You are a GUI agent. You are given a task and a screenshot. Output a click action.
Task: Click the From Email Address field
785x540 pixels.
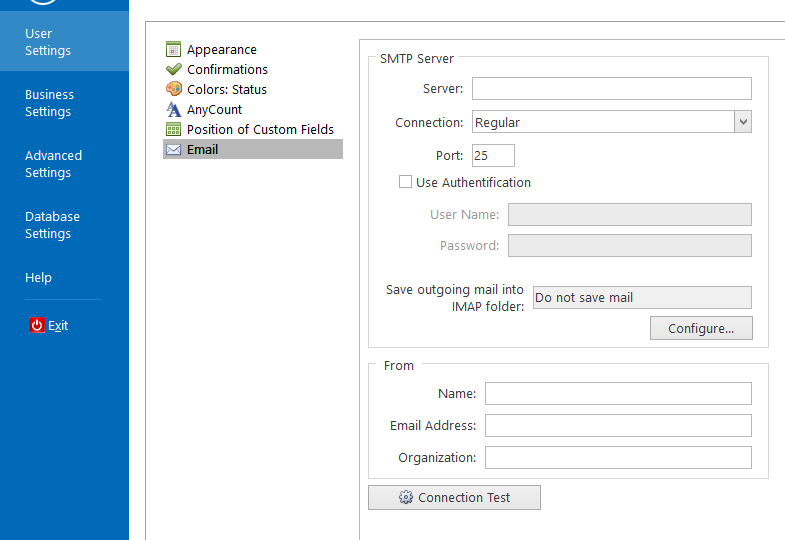coord(617,425)
